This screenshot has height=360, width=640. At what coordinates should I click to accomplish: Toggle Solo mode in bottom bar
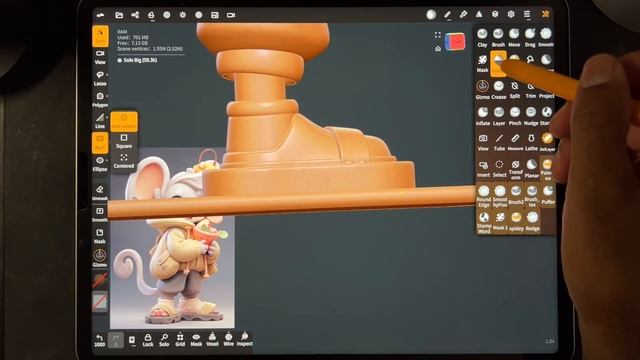tap(164, 340)
